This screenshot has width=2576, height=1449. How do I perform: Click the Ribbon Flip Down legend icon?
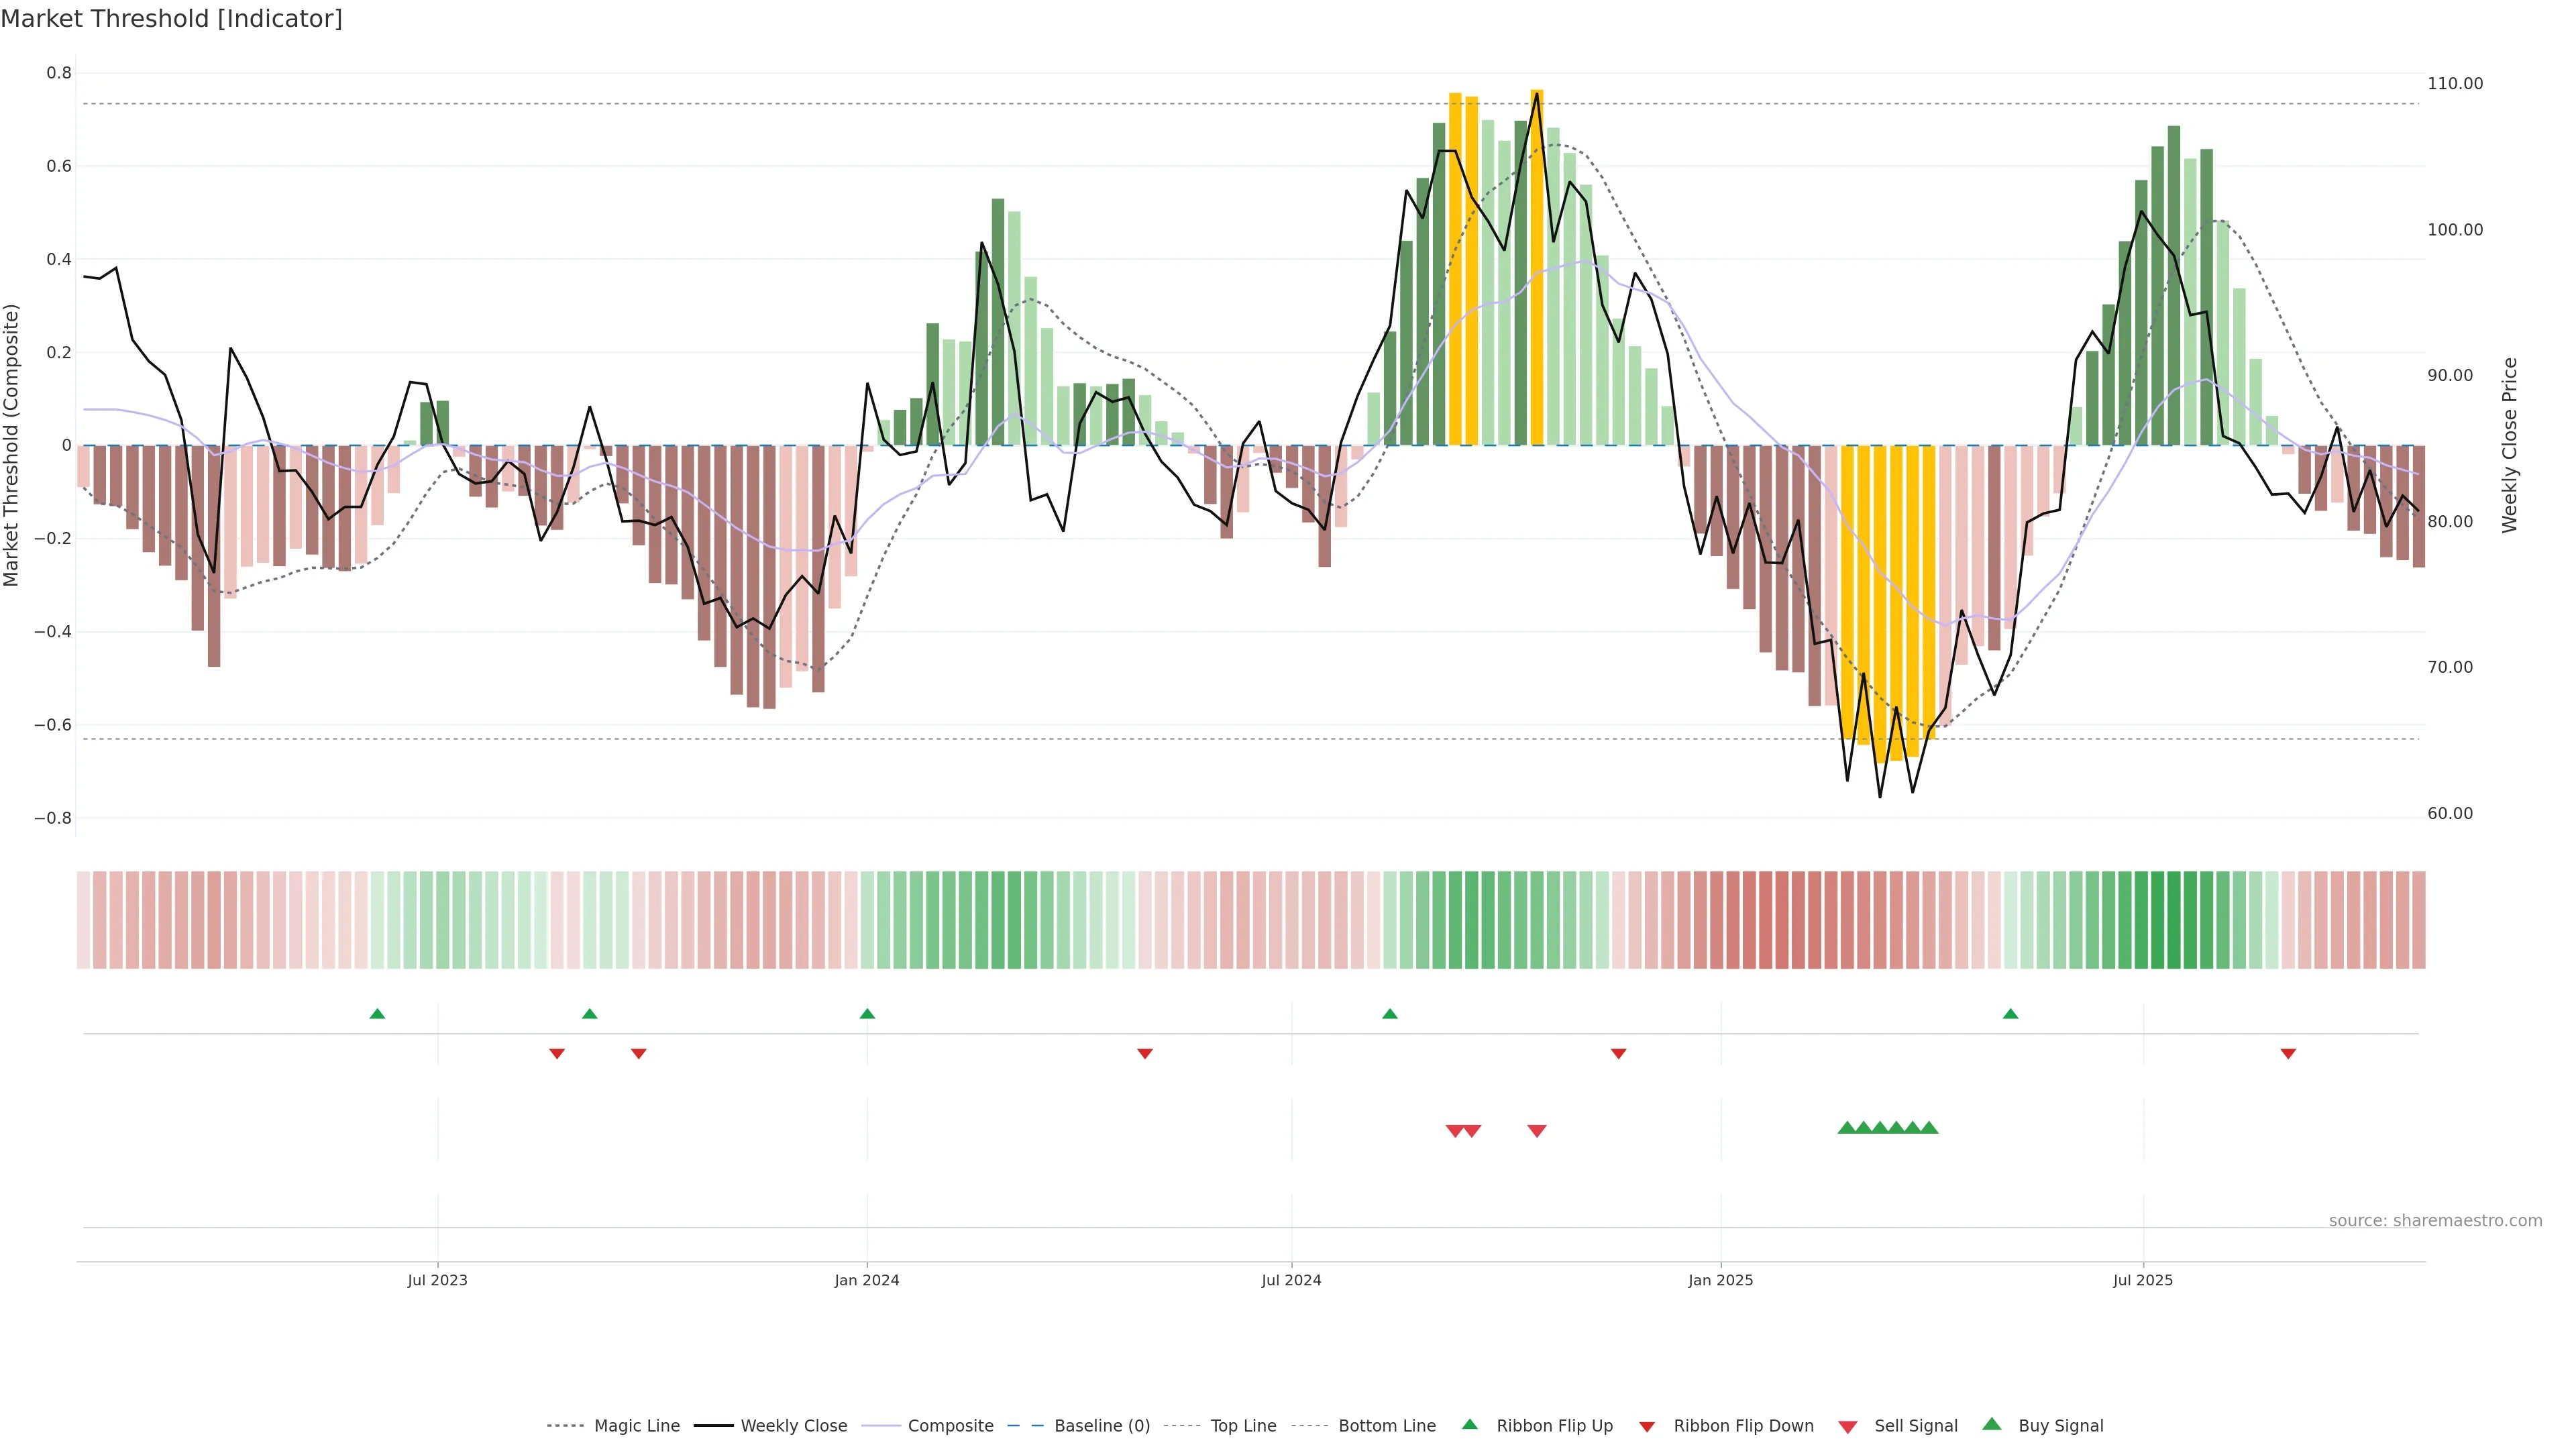[x=1646, y=1426]
